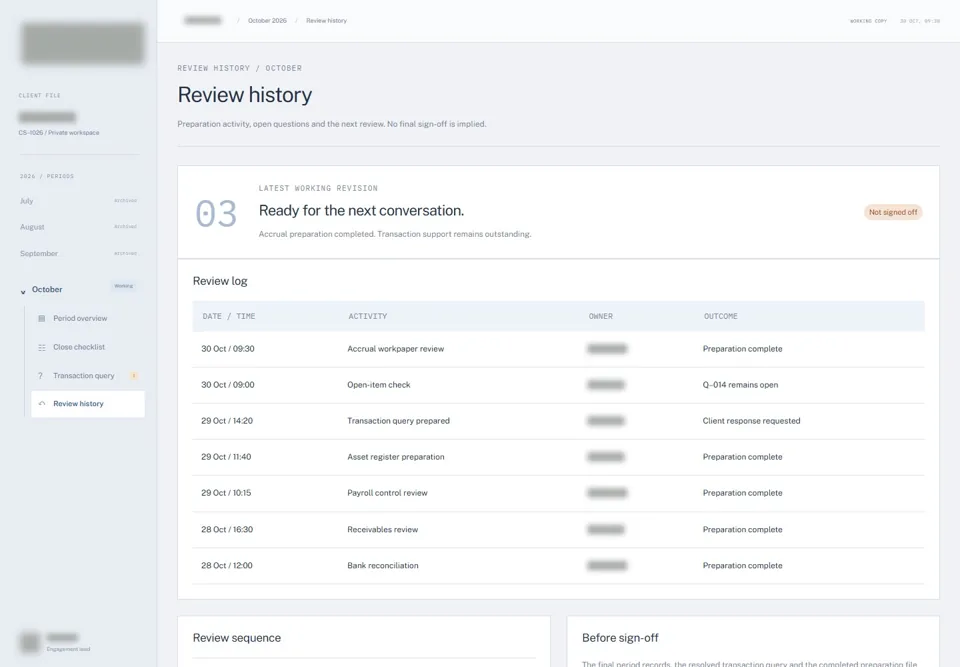This screenshot has width=960, height=667.
Task: Click the revision number 03
Action: (x=216, y=214)
